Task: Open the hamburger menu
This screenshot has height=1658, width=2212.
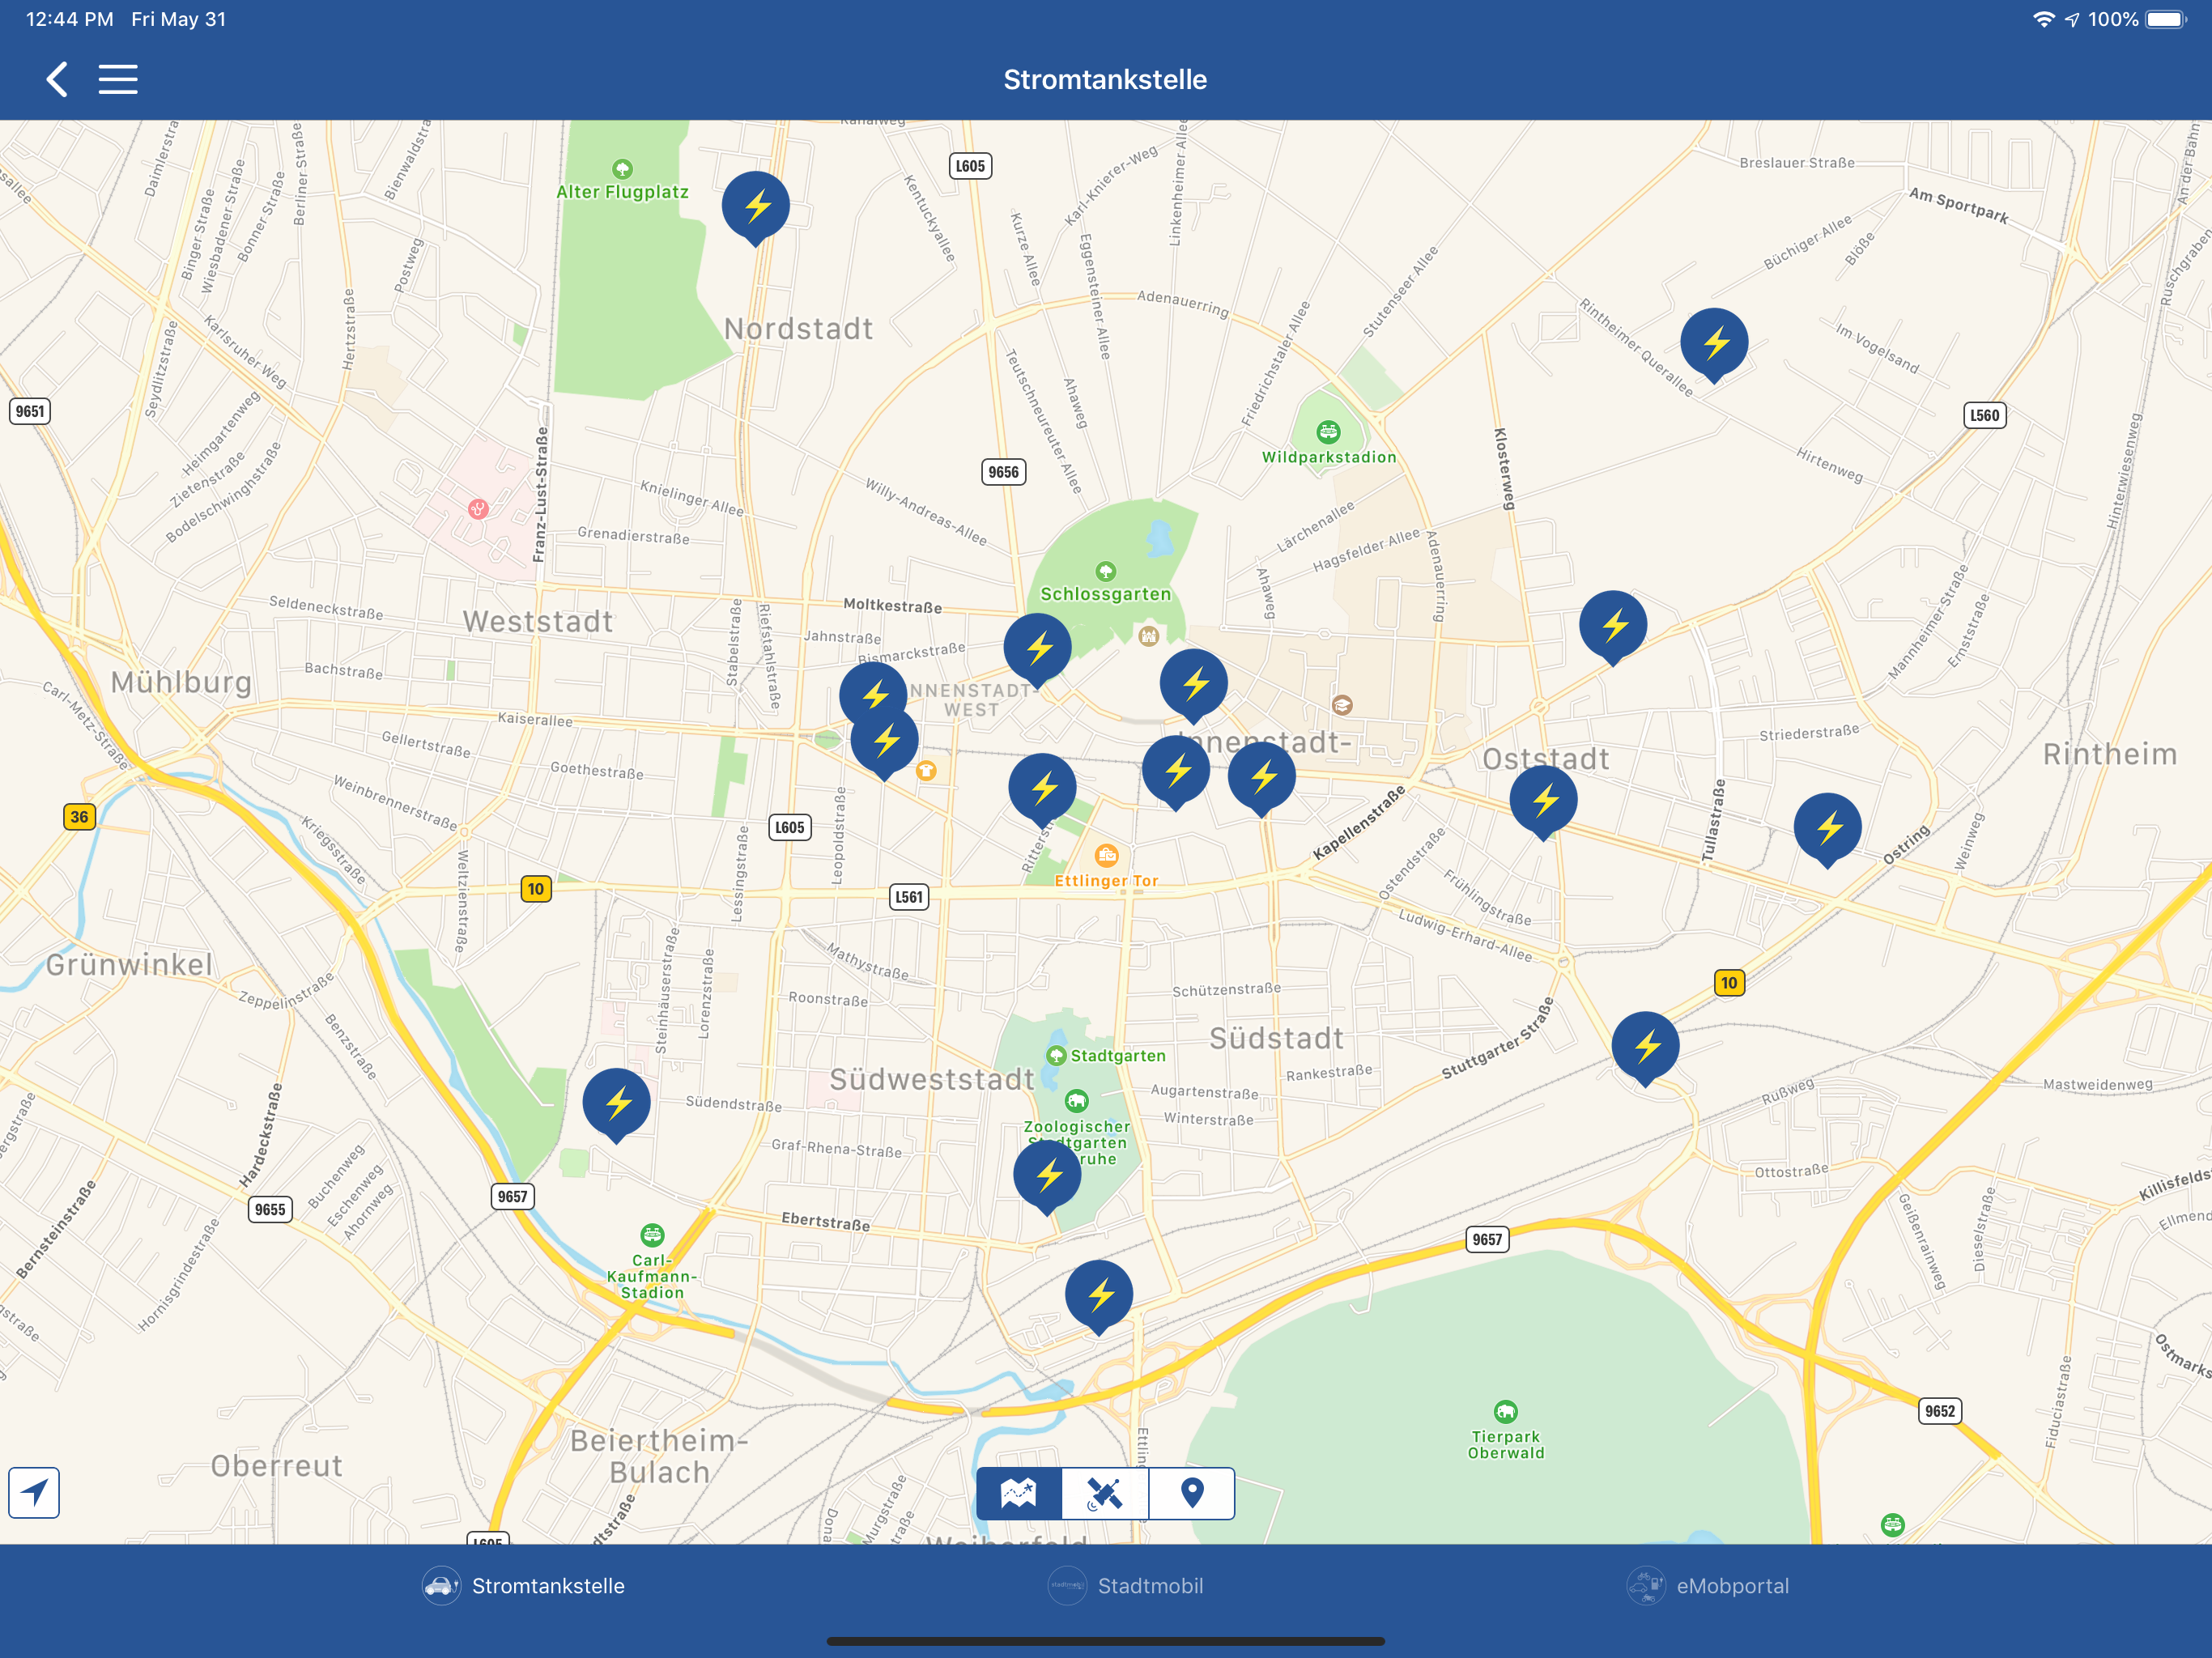Action: coord(118,79)
